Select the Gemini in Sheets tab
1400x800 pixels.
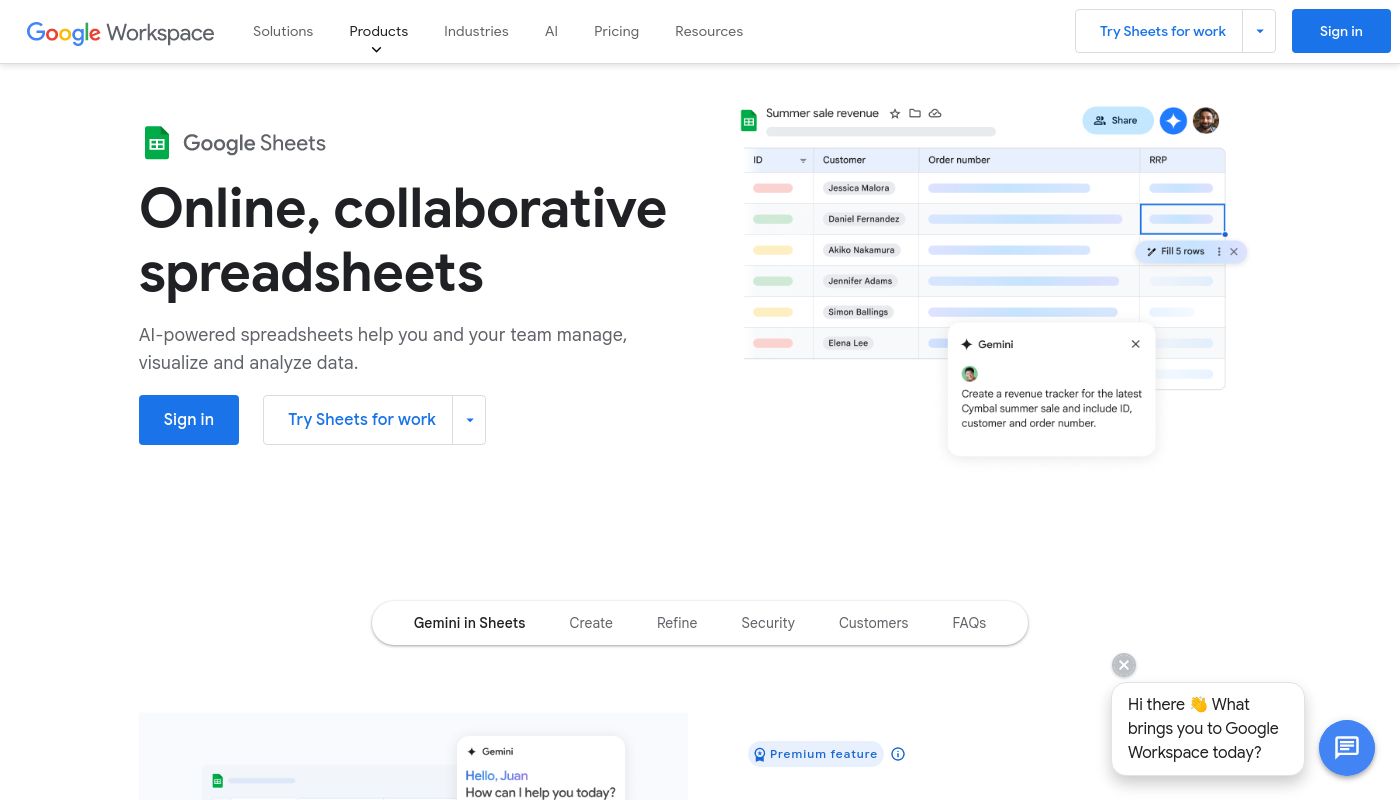click(469, 623)
